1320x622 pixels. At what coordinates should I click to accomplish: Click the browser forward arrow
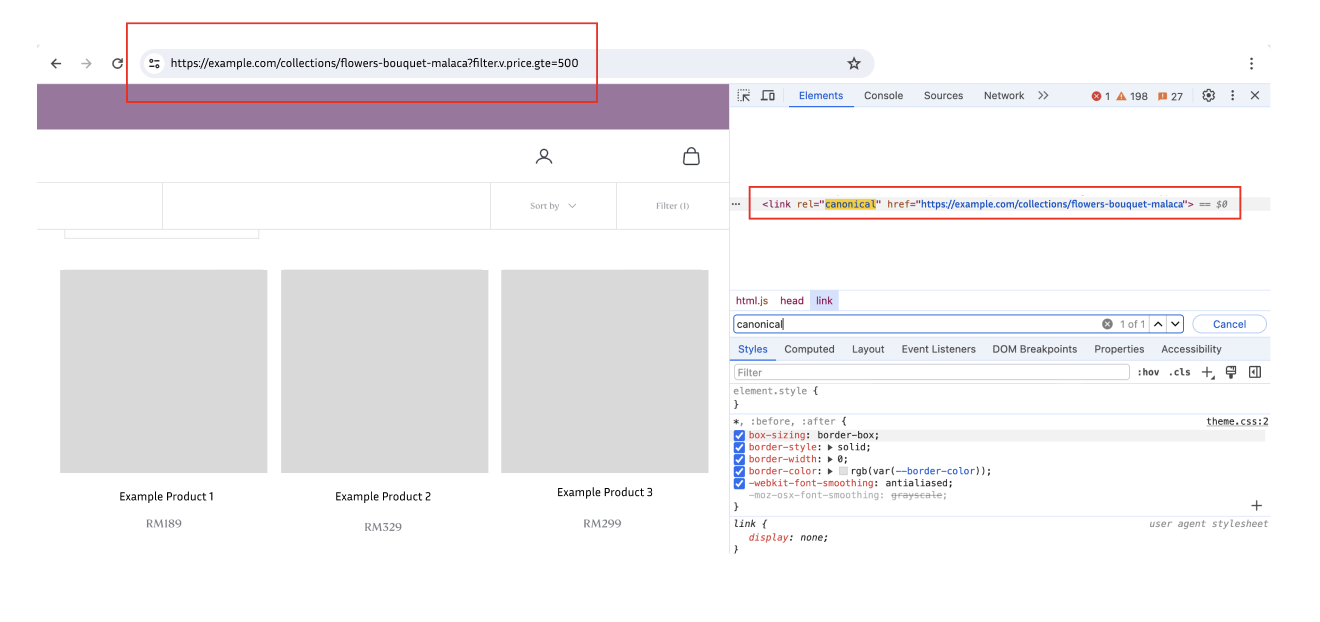[x=87, y=63]
